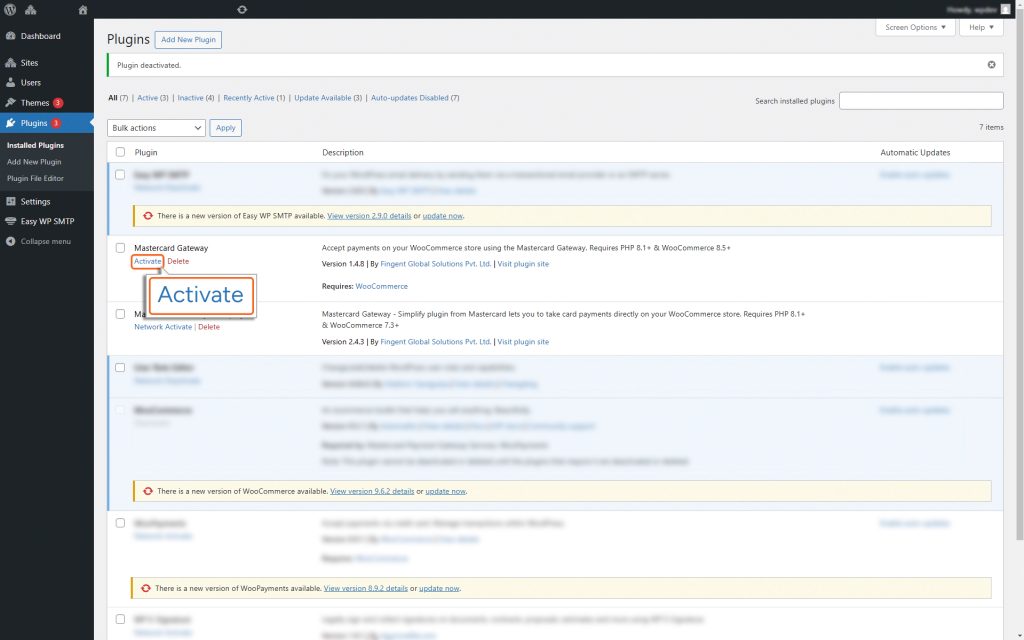Check the WooPayments row checkbox
Image resolution: width=1024 pixels, height=640 pixels.
(120, 523)
